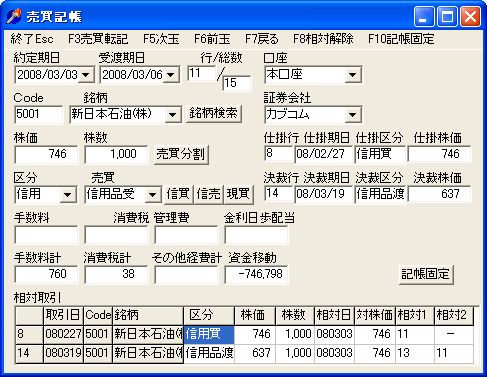
Task: Open the 売買 trade type dropdown
Action: (x=153, y=194)
